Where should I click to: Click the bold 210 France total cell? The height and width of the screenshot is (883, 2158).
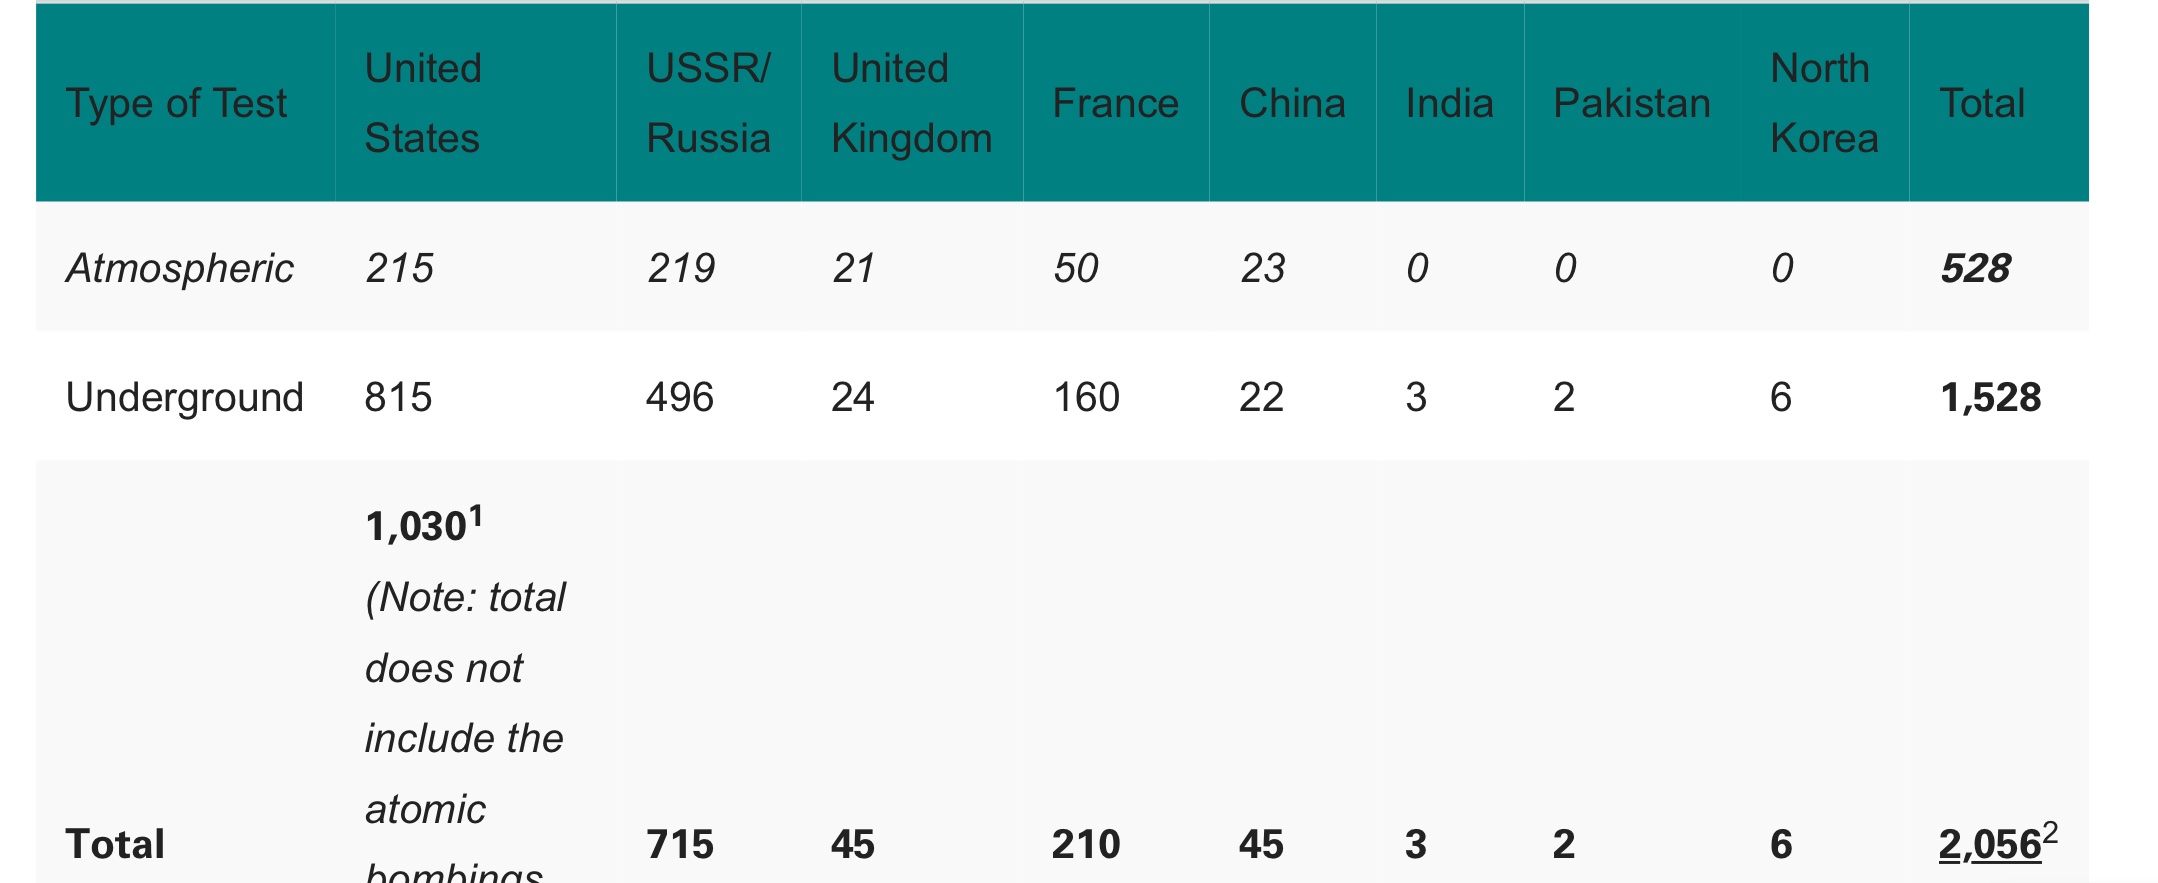[x=1086, y=845]
